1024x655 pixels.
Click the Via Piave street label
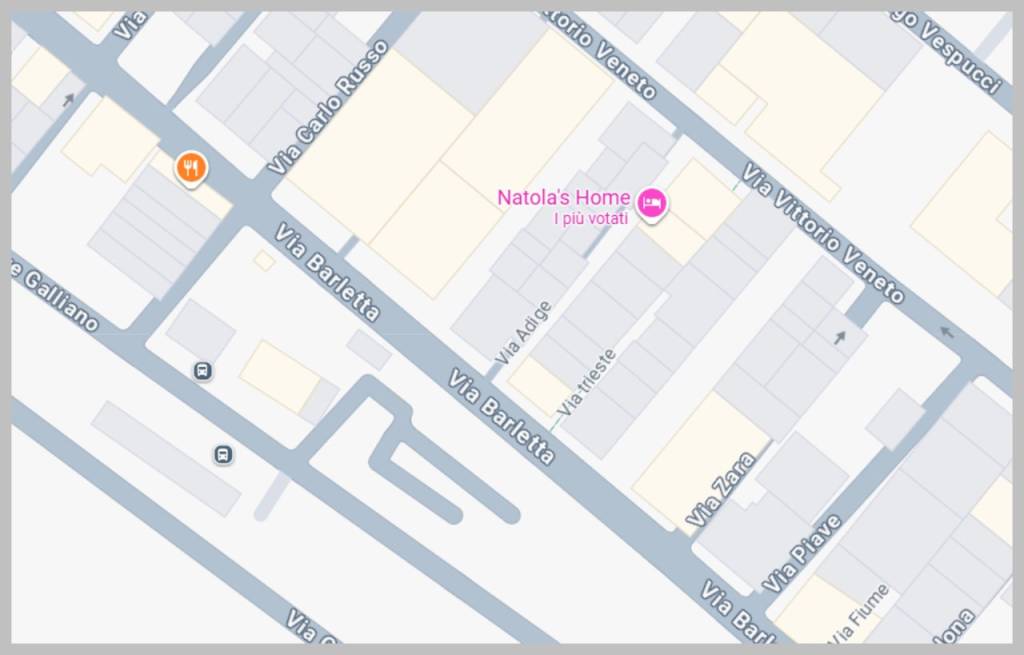tap(802, 554)
